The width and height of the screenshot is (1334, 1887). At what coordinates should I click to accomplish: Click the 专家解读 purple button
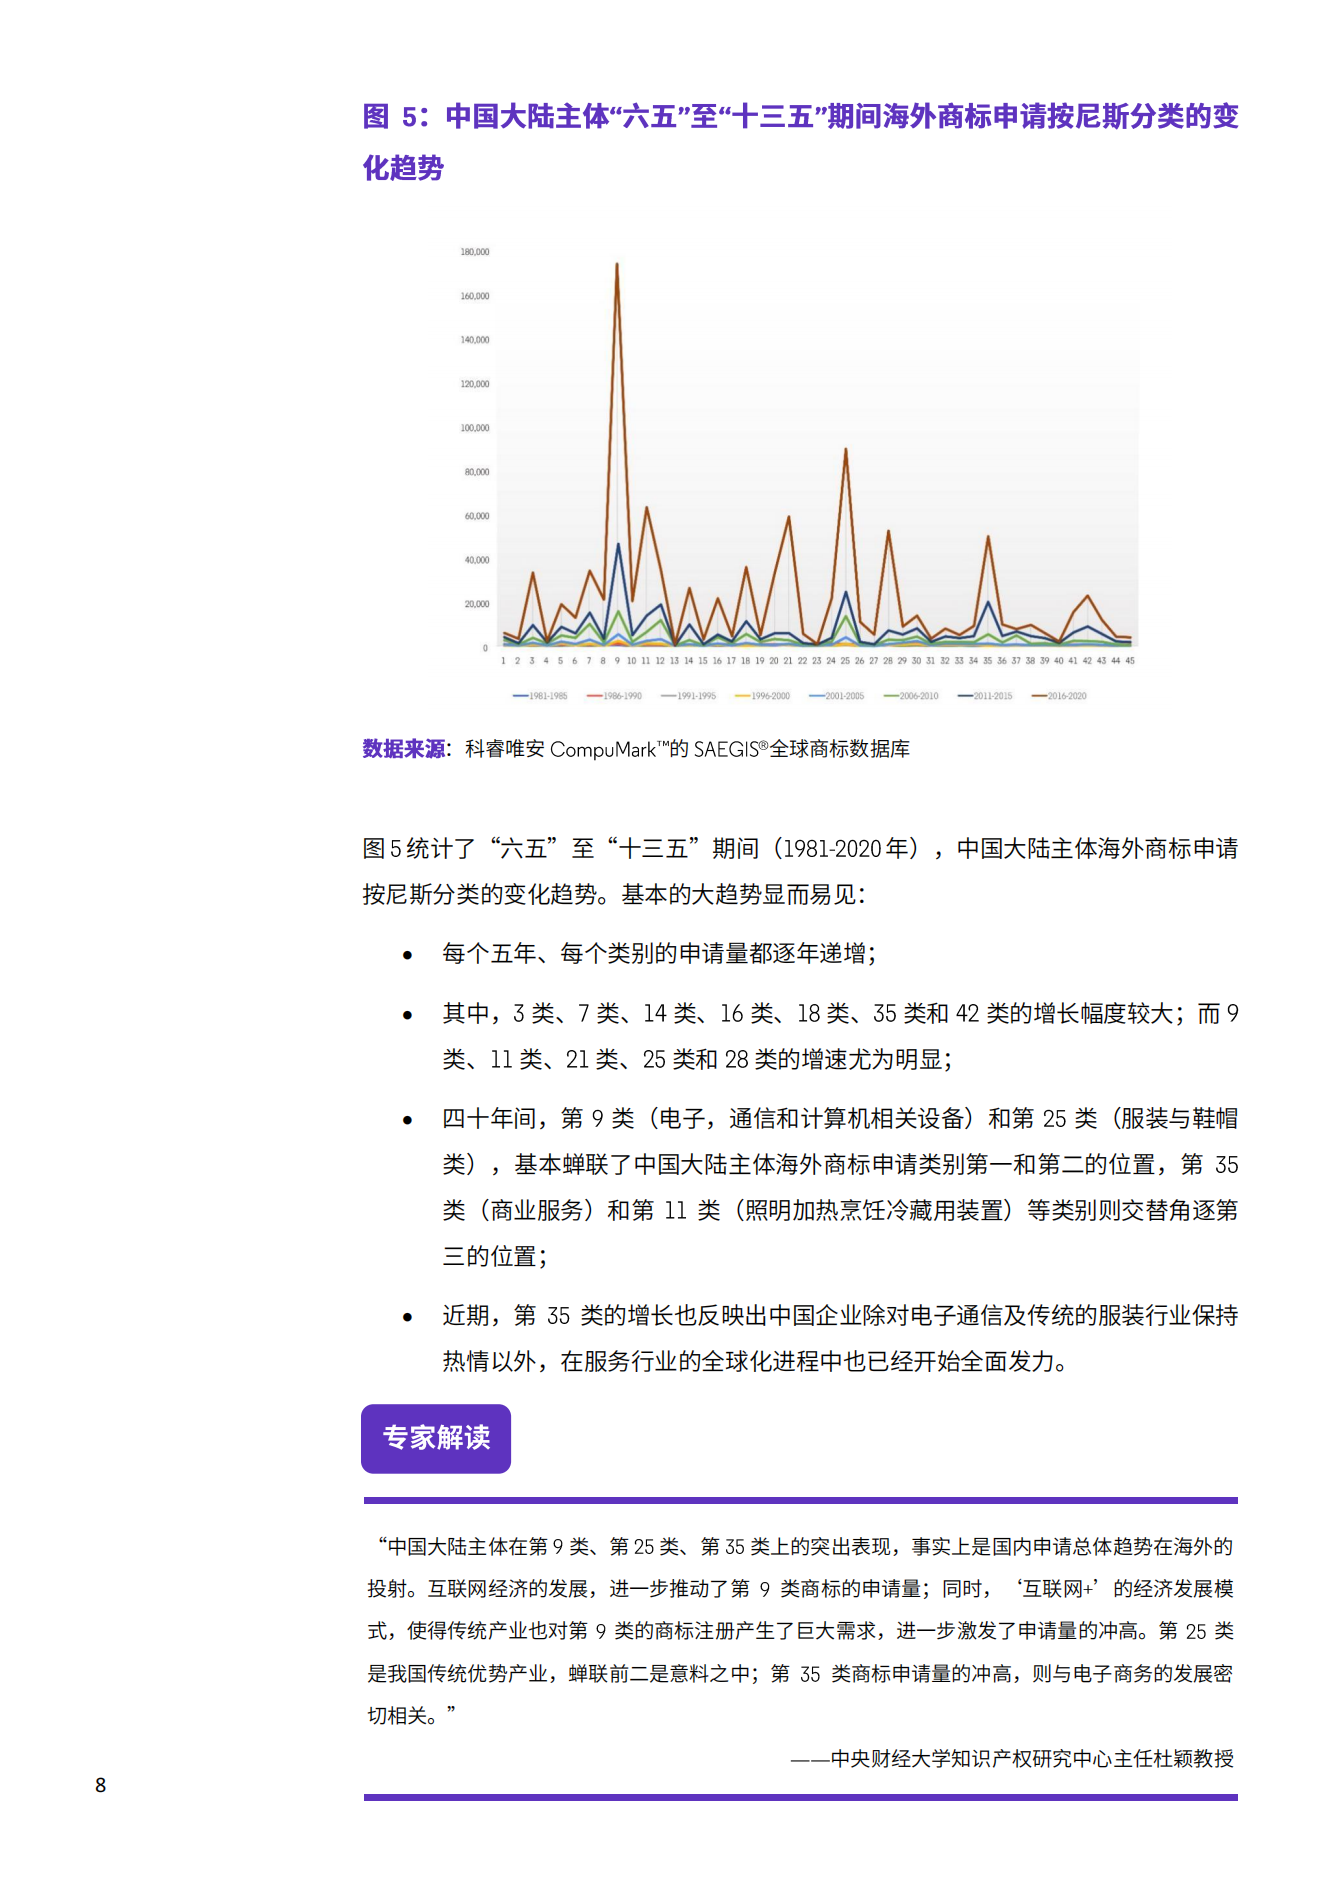[435, 1438]
